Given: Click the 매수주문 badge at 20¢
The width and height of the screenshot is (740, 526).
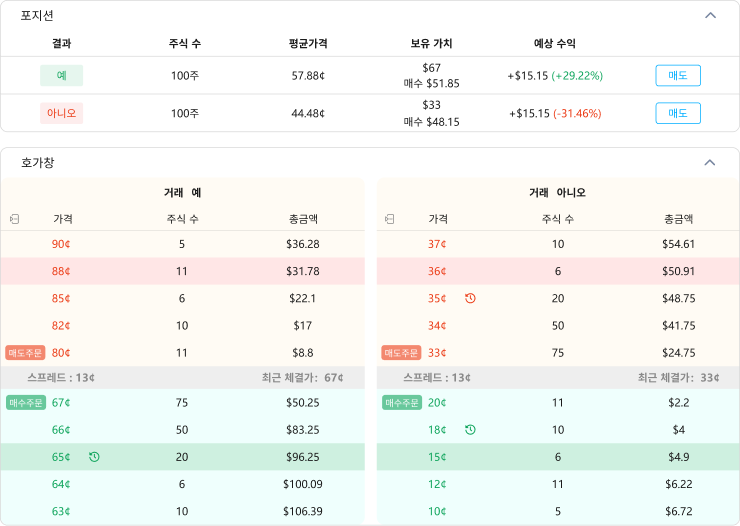Looking at the screenshot, I should [401, 403].
